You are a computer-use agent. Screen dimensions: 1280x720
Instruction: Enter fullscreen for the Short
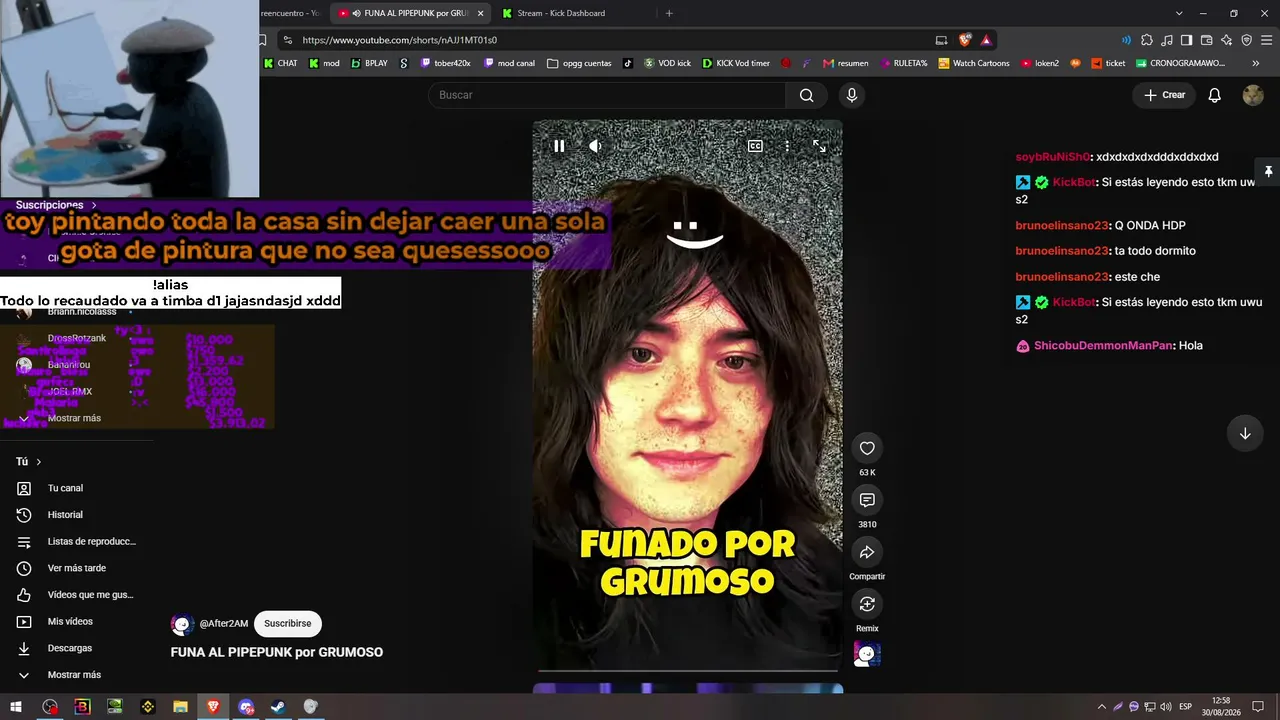(x=819, y=146)
